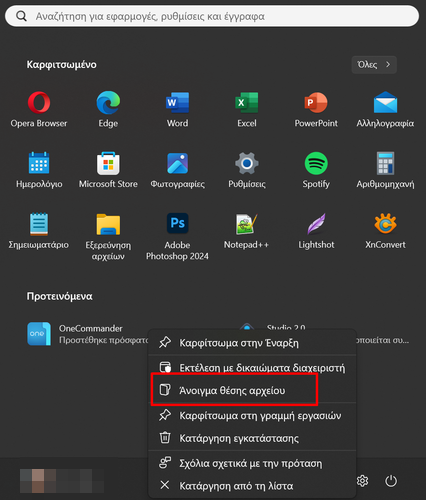Open the Word app

coord(177,109)
